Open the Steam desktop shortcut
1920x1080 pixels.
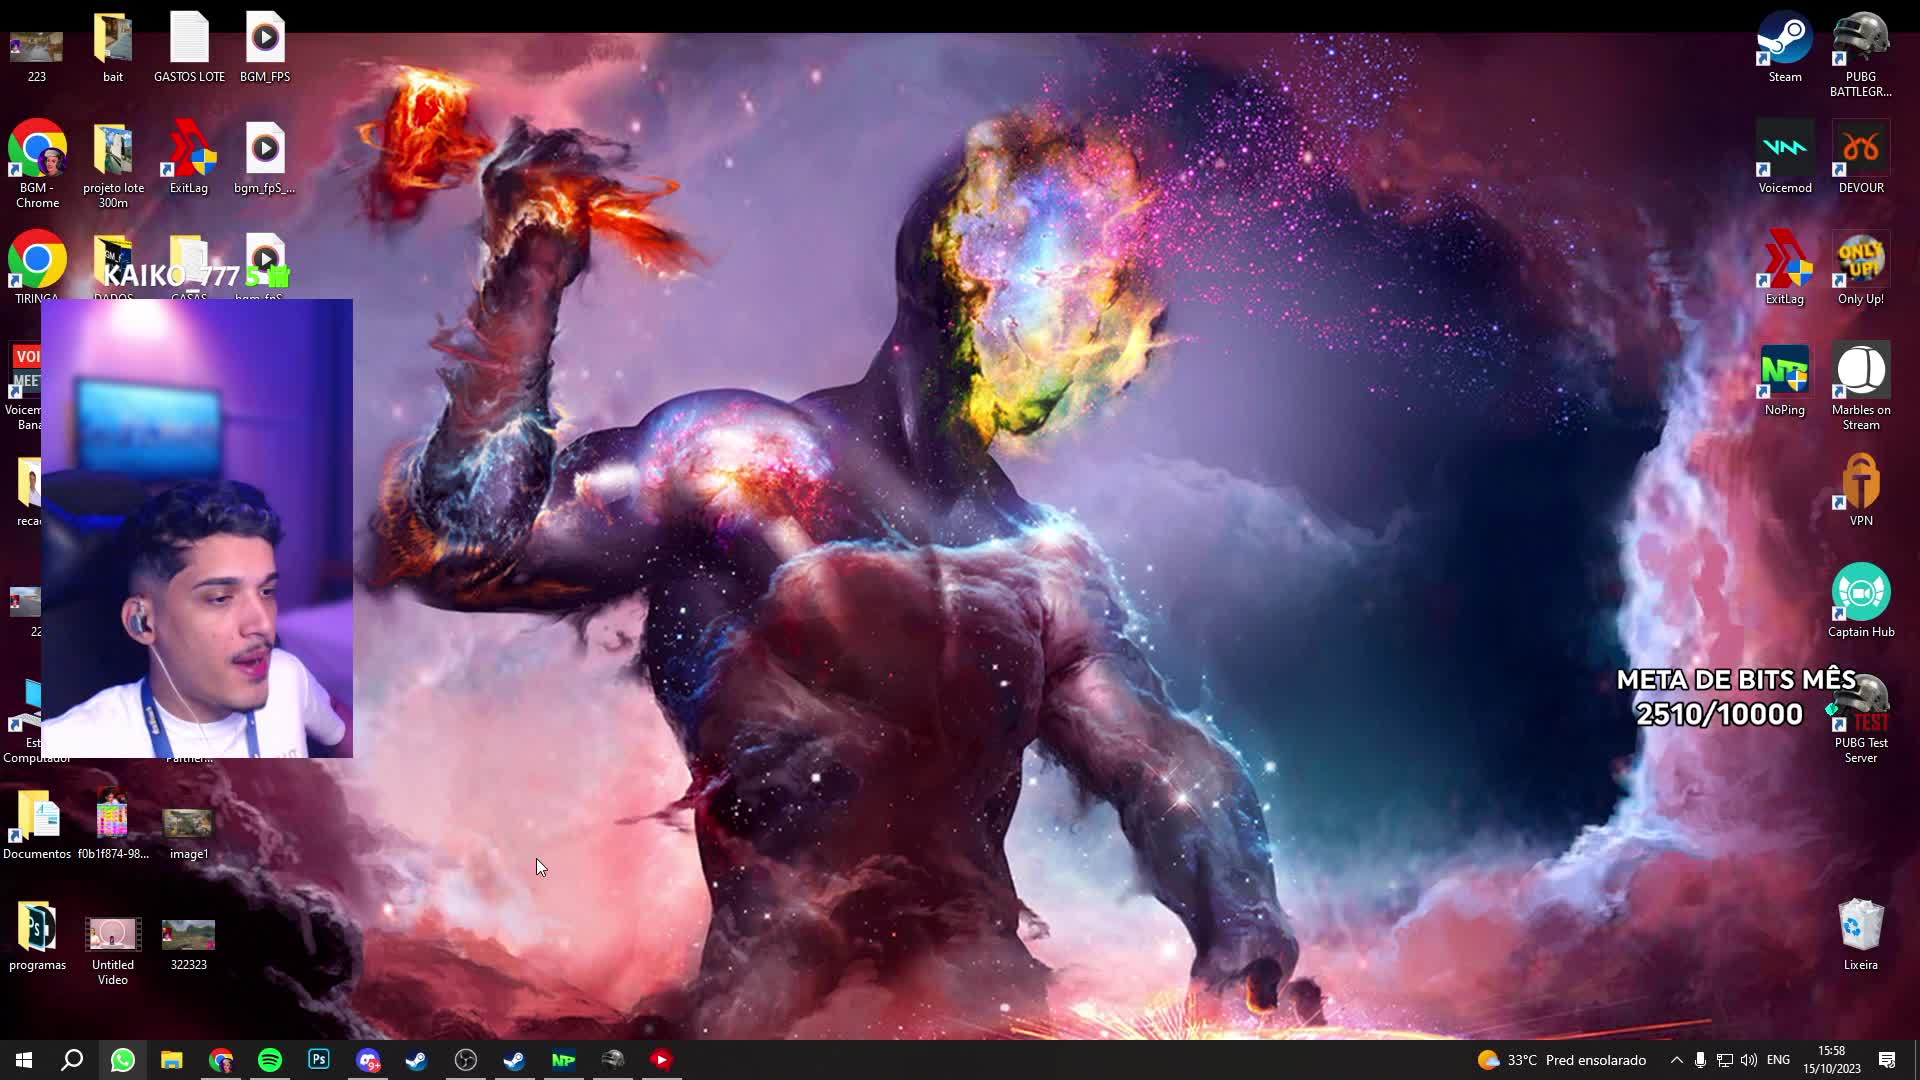[1785, 47]
